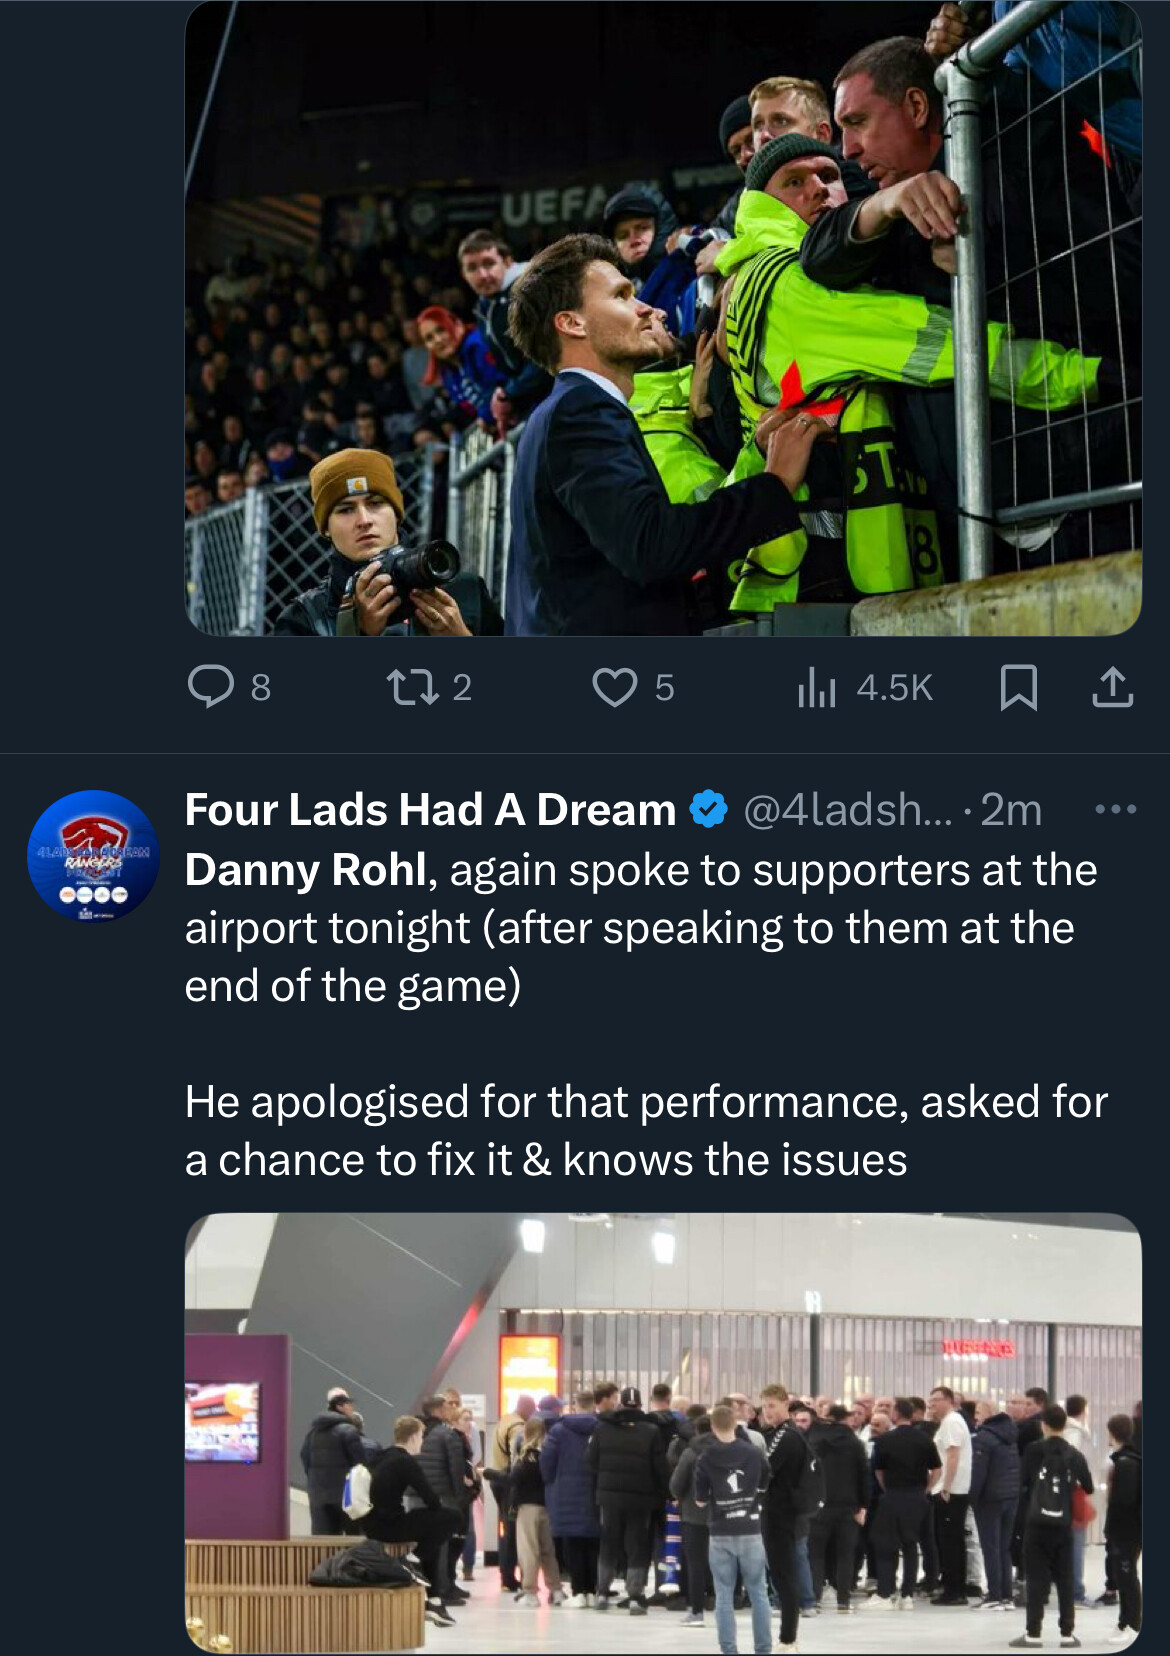Tap the like count 5
The image size is (1170, 1656).
[x=664, y=688]
